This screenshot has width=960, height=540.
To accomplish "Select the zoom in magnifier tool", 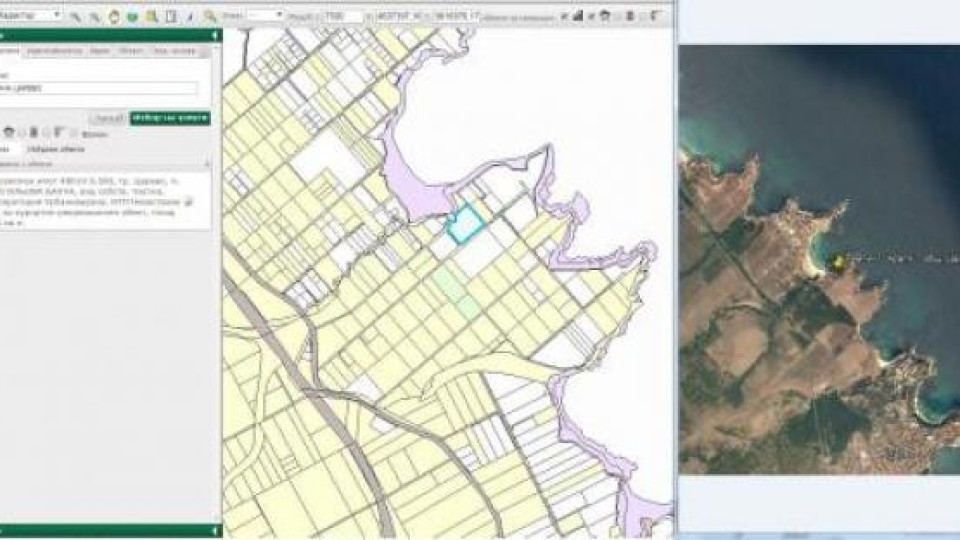I will pos(76,16).
